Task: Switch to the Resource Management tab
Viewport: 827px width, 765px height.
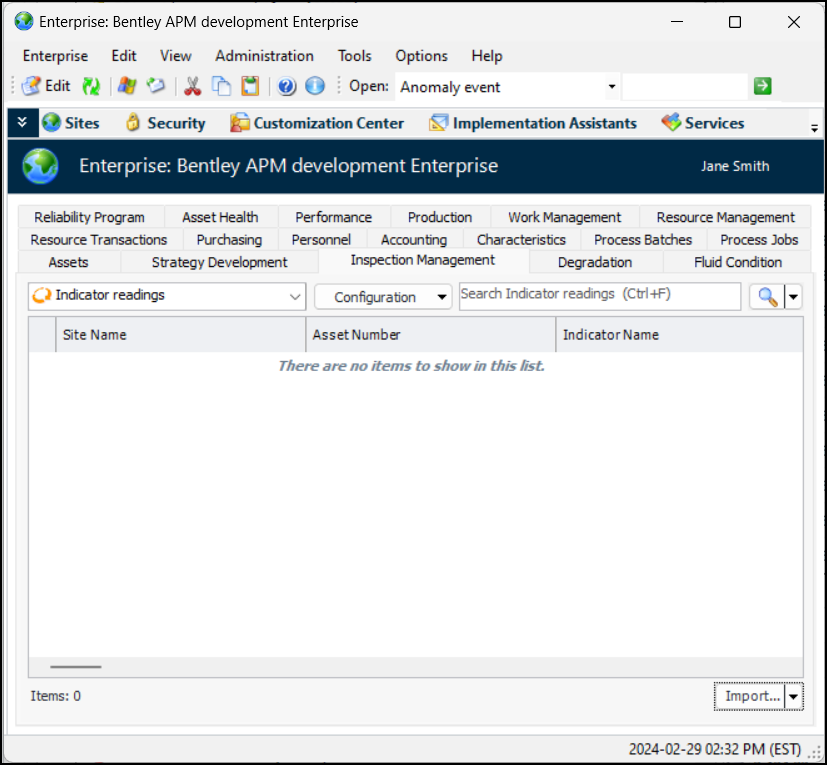Action: (725, 217)
